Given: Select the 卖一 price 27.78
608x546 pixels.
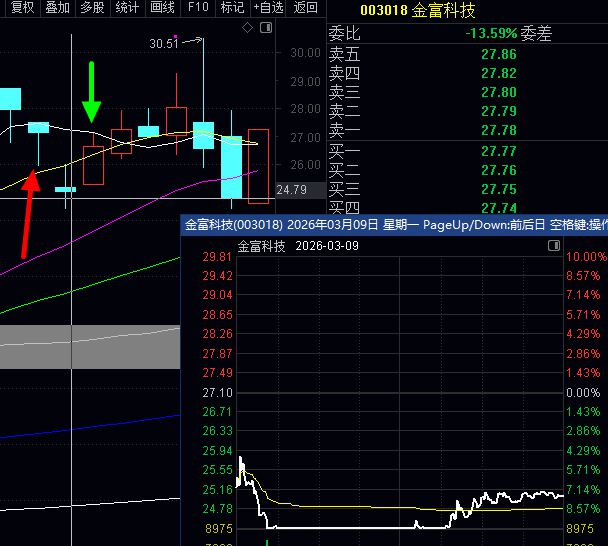Looking at the screenshot, I should 499,130.
